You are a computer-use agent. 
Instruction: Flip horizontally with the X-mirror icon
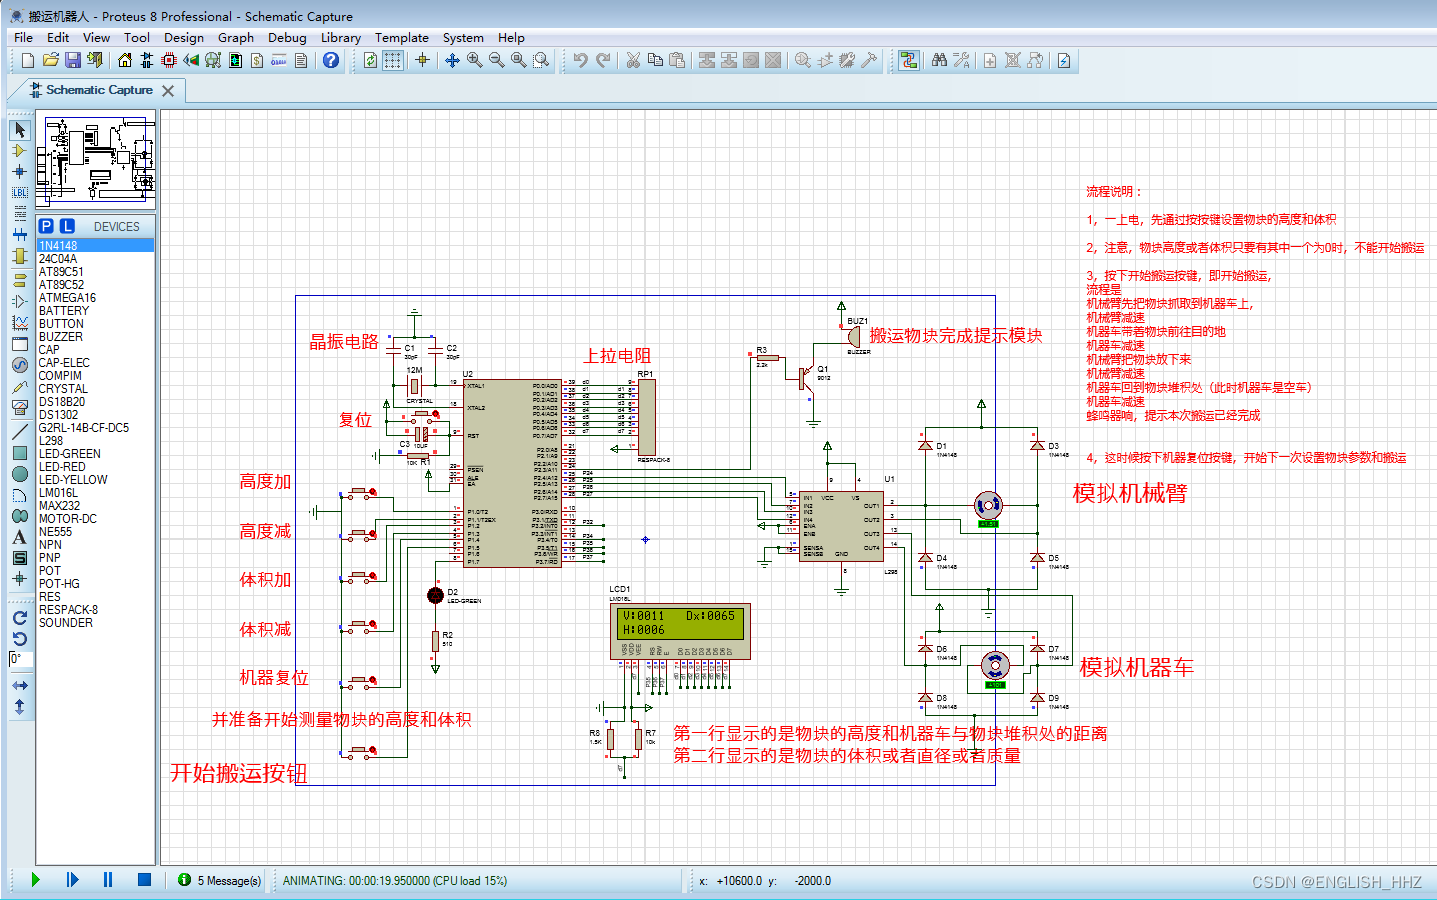point(20,686)
